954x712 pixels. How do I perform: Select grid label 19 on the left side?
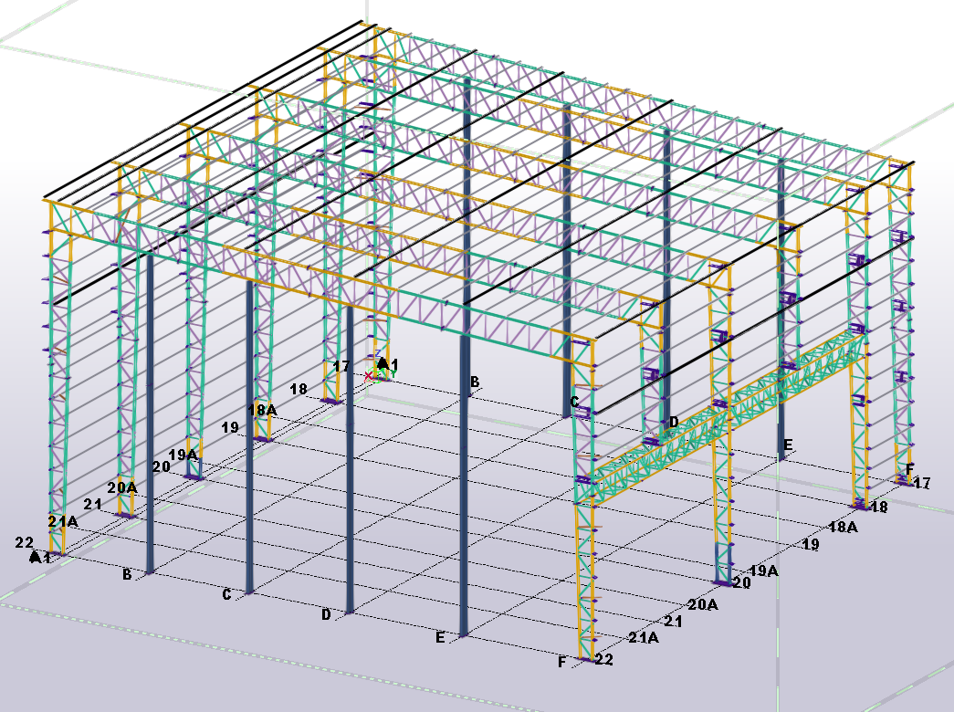(x=230, y=427)
